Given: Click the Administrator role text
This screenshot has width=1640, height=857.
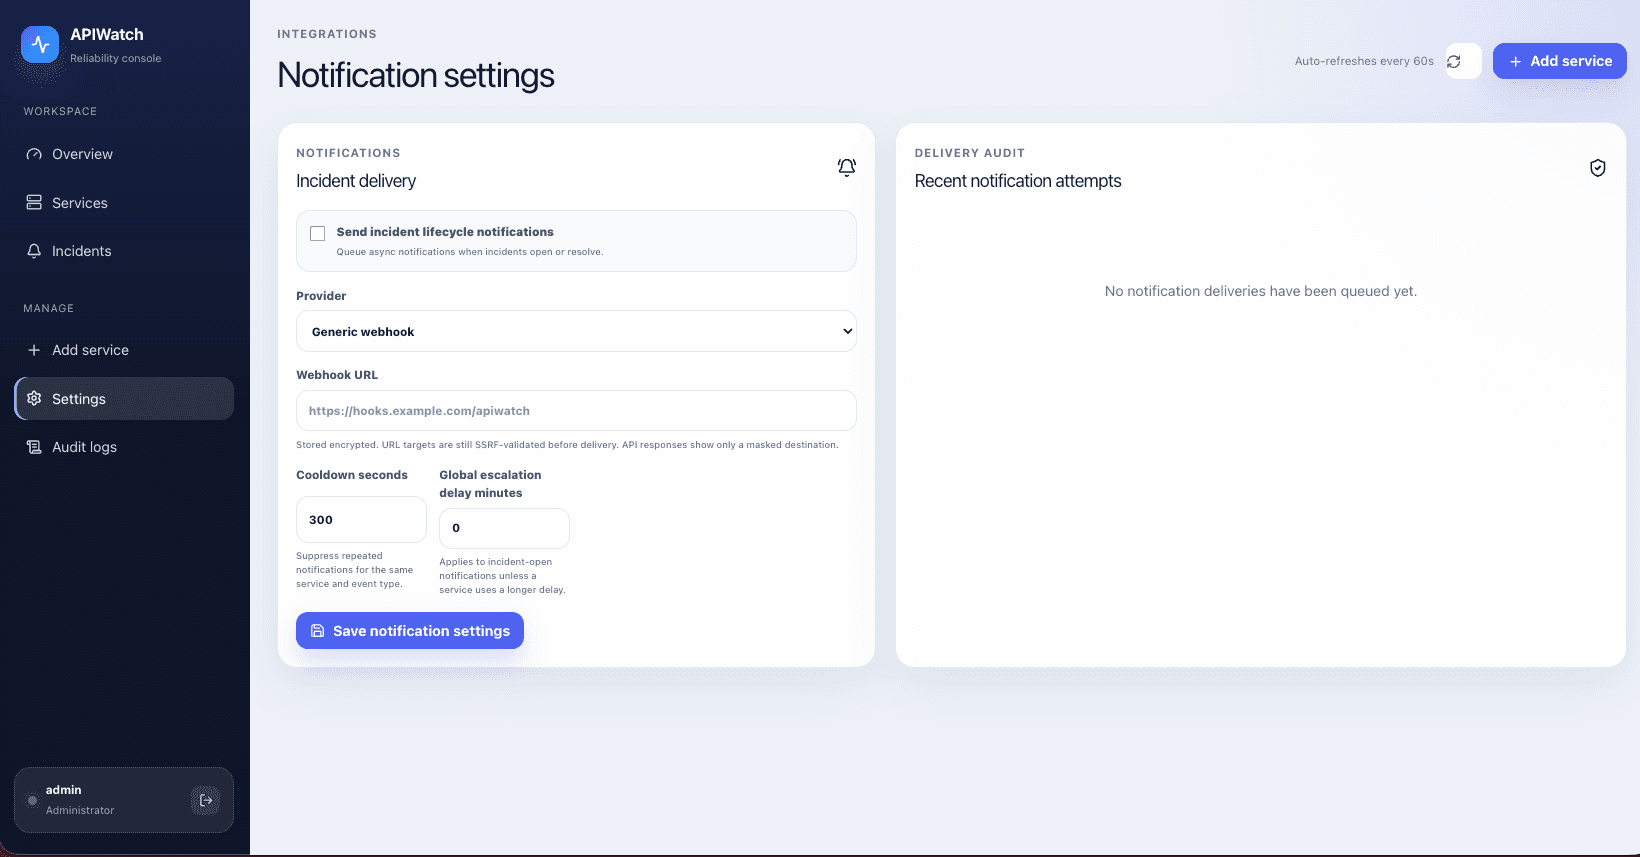Looking at the screenshot, I should (x=80, y=810).
